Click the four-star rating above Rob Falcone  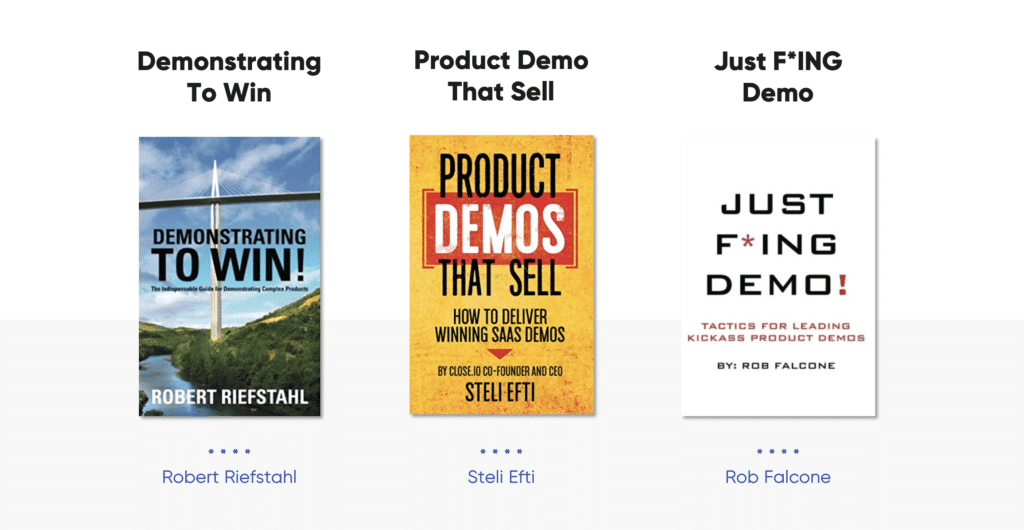[778, 451]
